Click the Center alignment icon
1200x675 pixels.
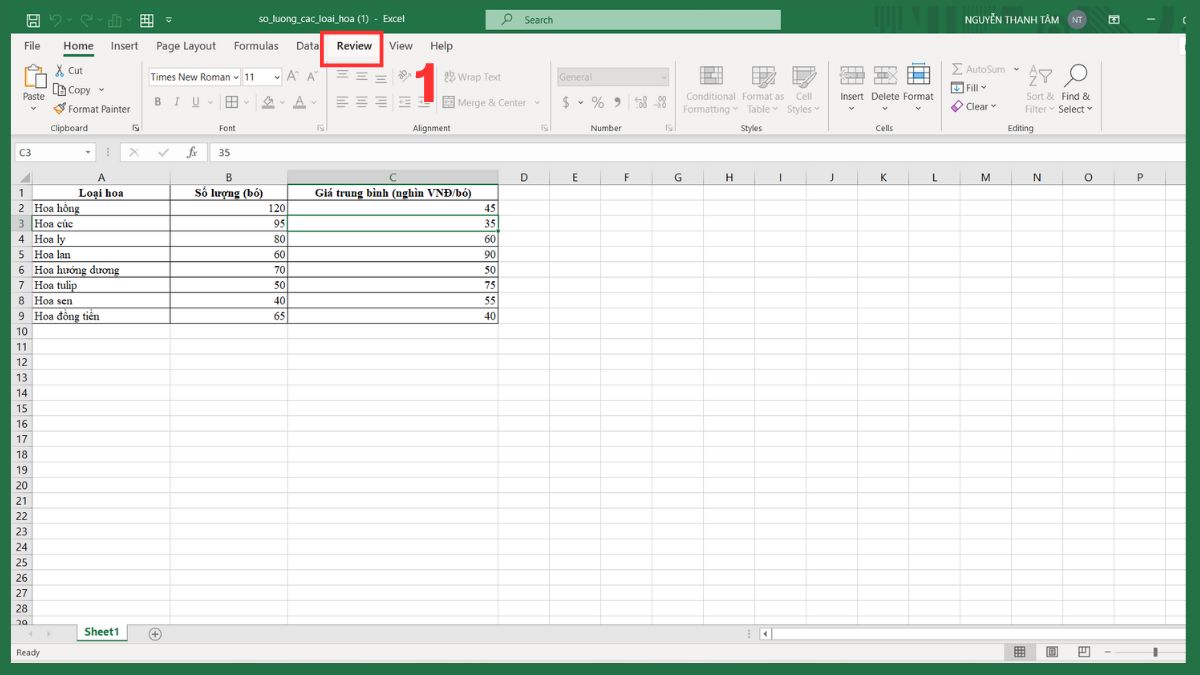[360, 101]
